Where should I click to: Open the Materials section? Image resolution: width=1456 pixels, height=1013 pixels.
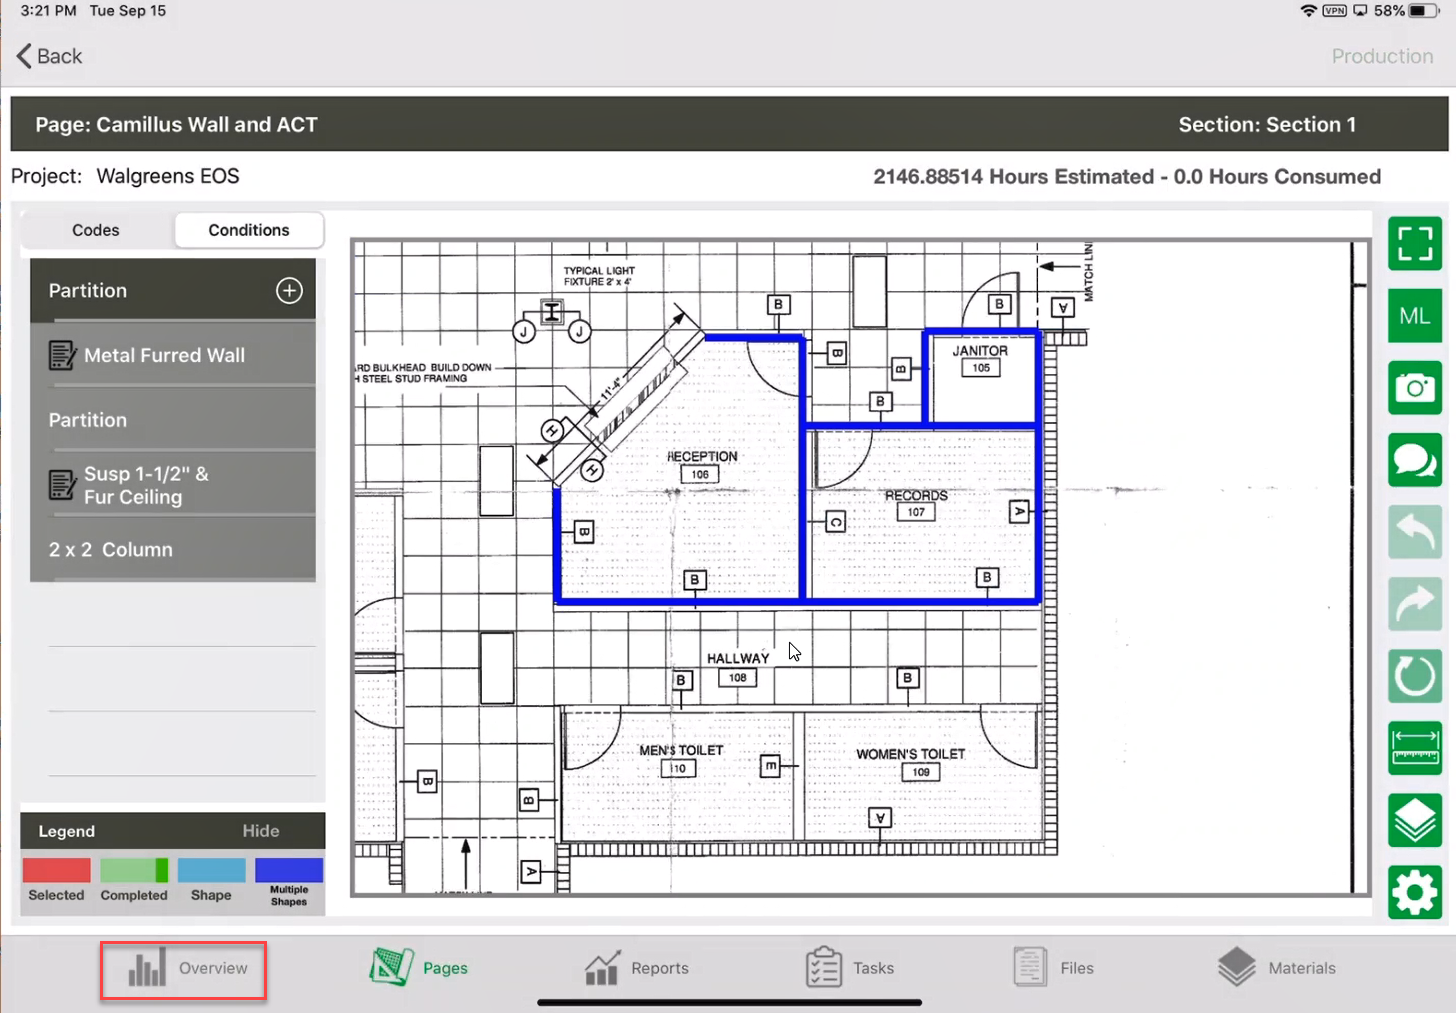click(x=1277, y=968)
